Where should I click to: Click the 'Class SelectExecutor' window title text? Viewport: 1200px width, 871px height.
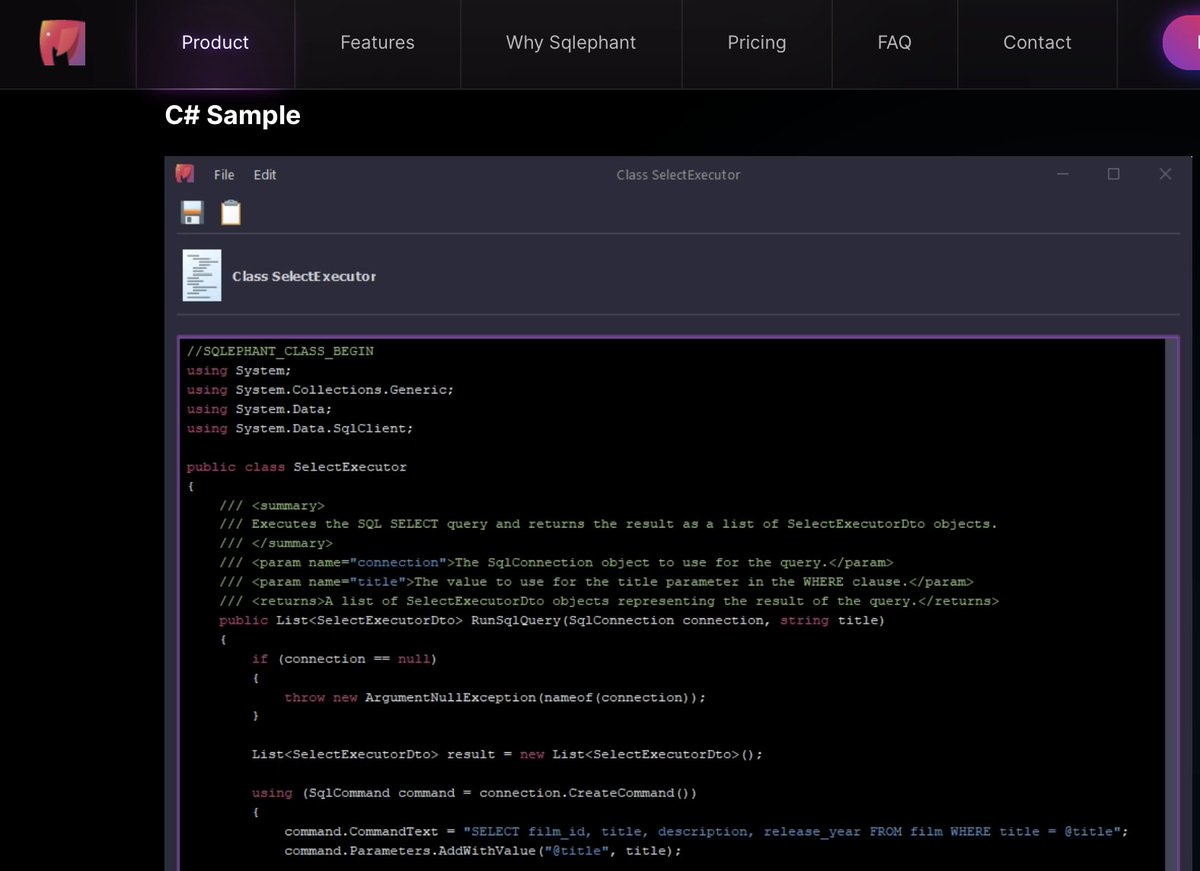678,175
